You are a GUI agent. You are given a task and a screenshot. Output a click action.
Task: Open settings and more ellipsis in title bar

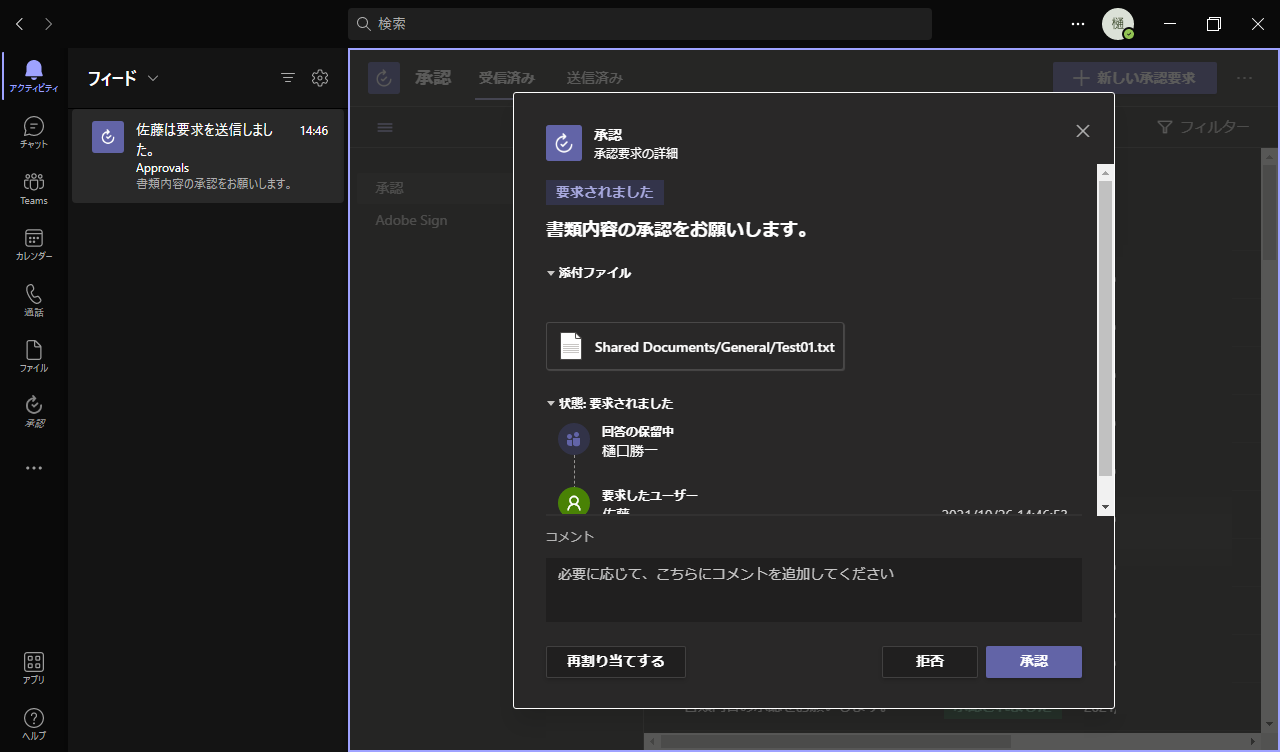(1078, 24)
